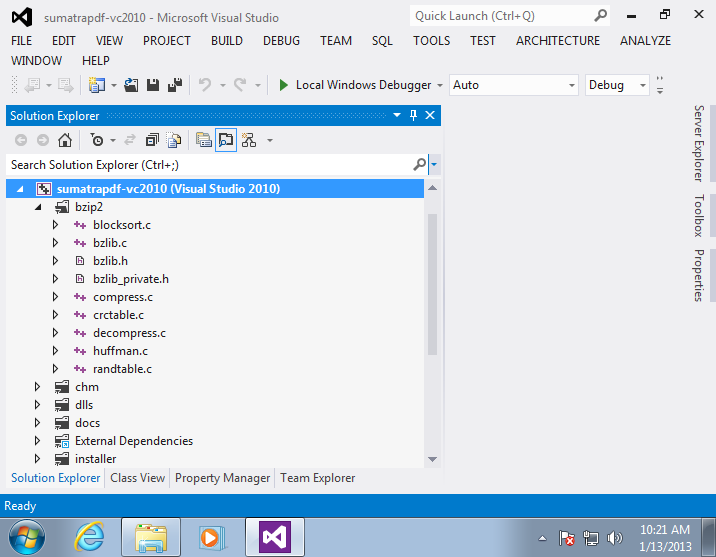Click Visual Studio taskbar icon
Viewport: 716px width, 557px height.
click(x=275, y=537)
